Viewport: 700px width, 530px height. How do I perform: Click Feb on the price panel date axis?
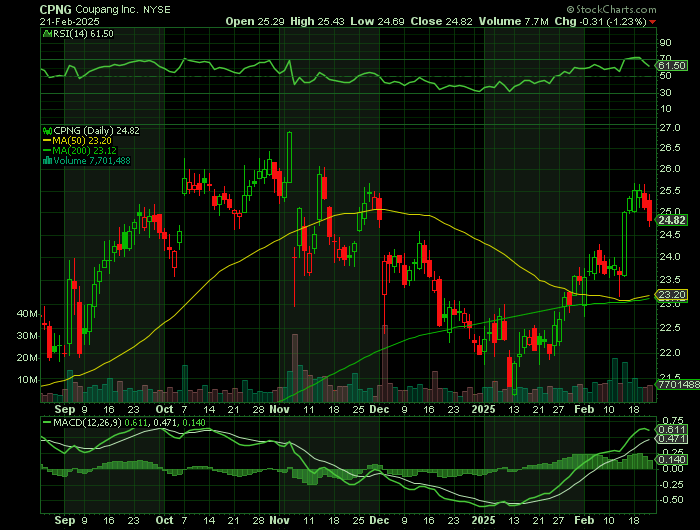coord(584,409)
